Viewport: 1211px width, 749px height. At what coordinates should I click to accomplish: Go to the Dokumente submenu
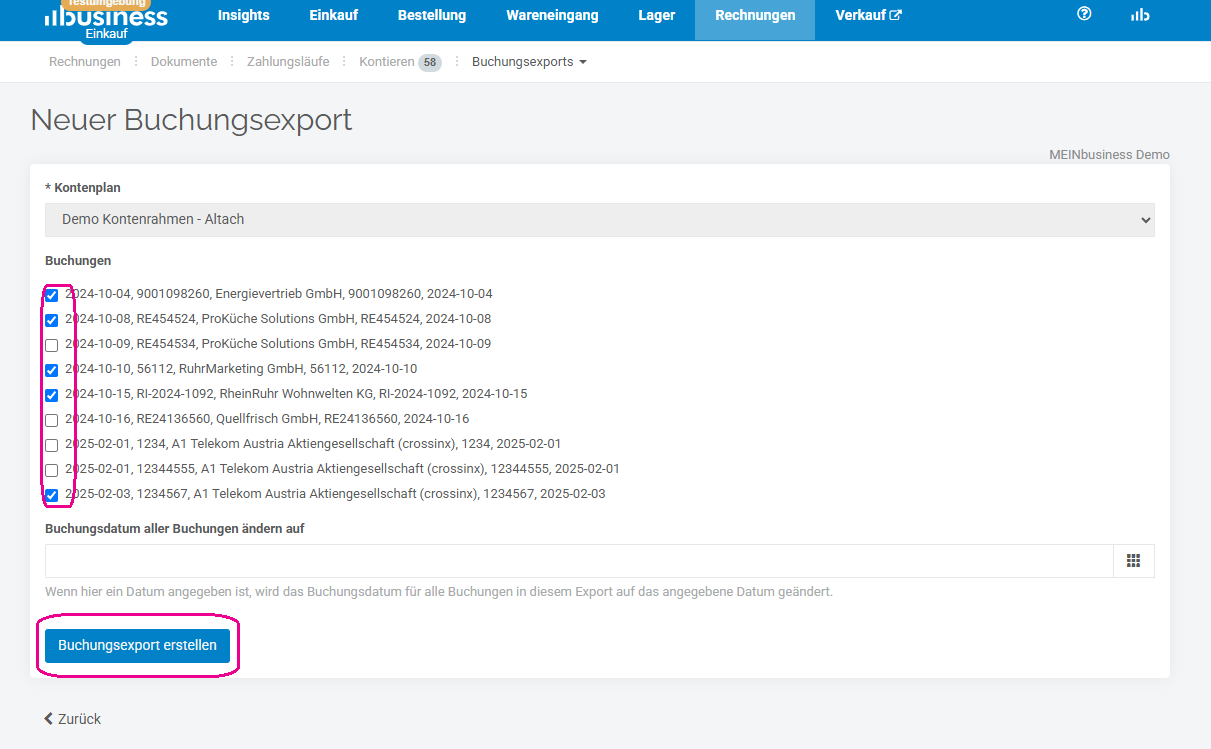[184, 62]
